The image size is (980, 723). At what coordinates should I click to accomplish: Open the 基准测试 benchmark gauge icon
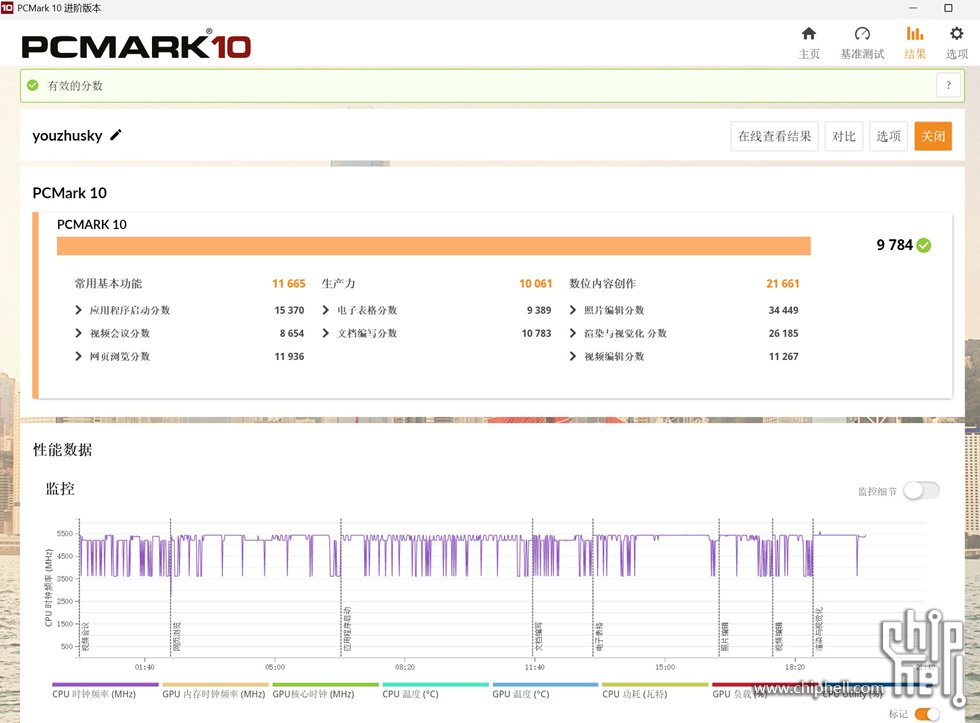[862, 34]
